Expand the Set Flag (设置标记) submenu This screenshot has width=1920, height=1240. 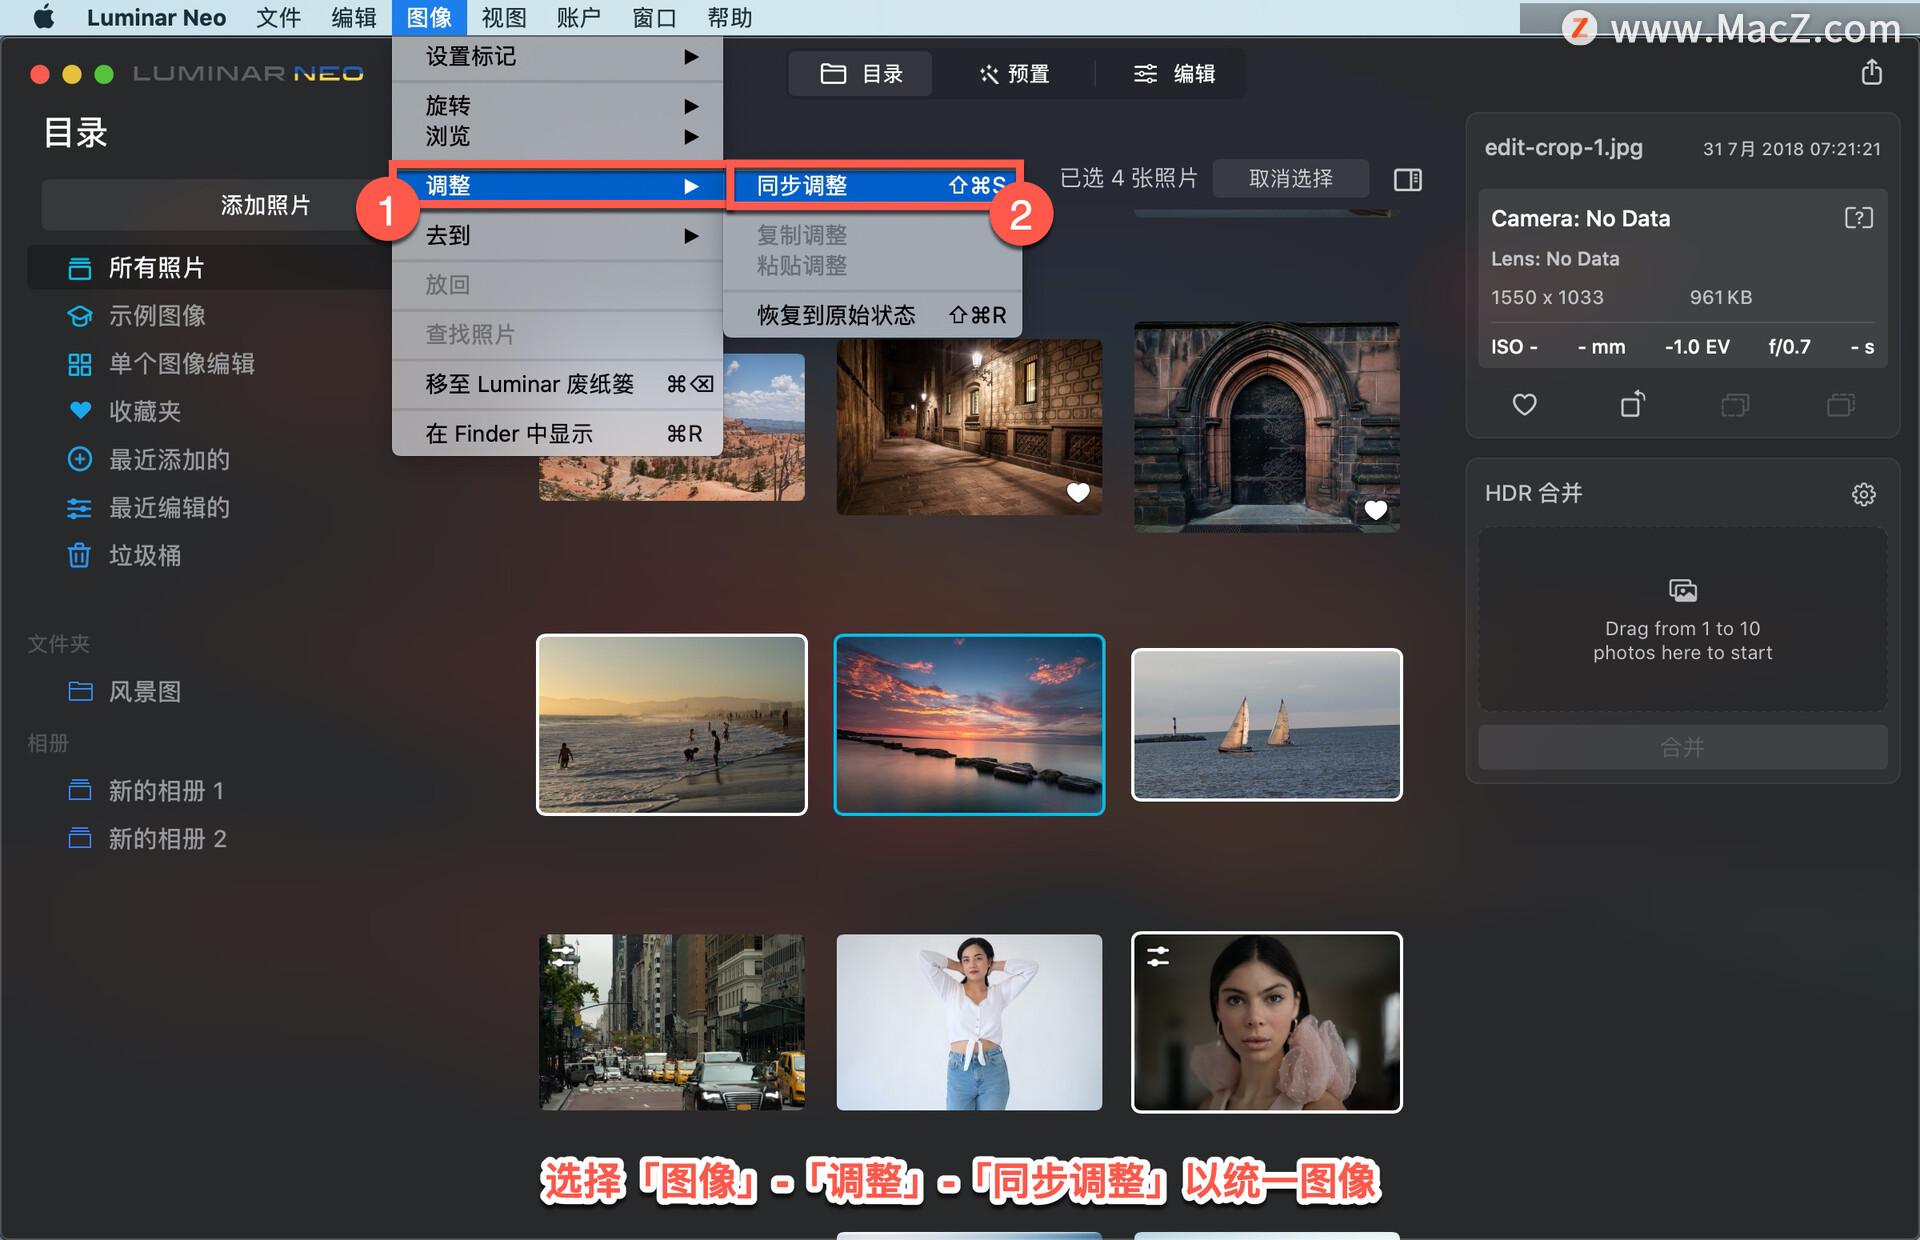coord(558,56)
